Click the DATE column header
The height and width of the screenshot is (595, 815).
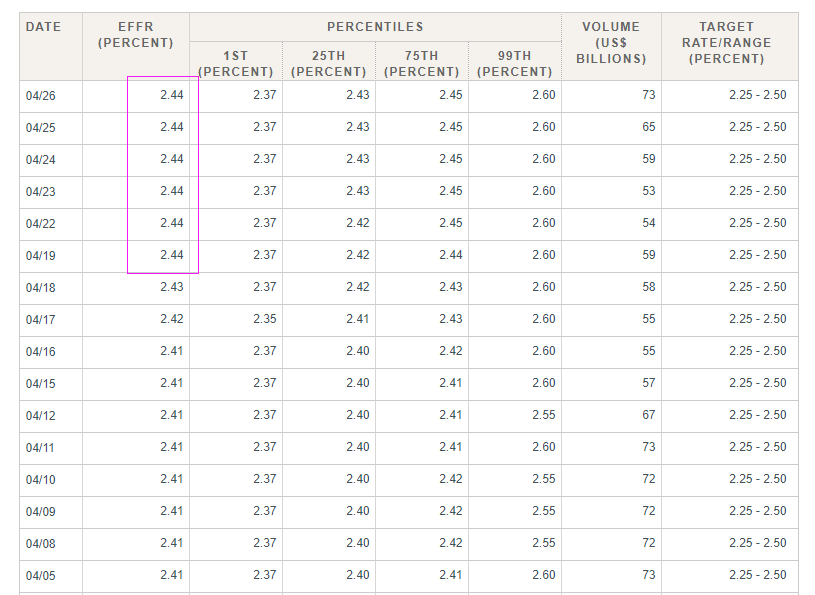pyautogui.click(x=43, y=27)
